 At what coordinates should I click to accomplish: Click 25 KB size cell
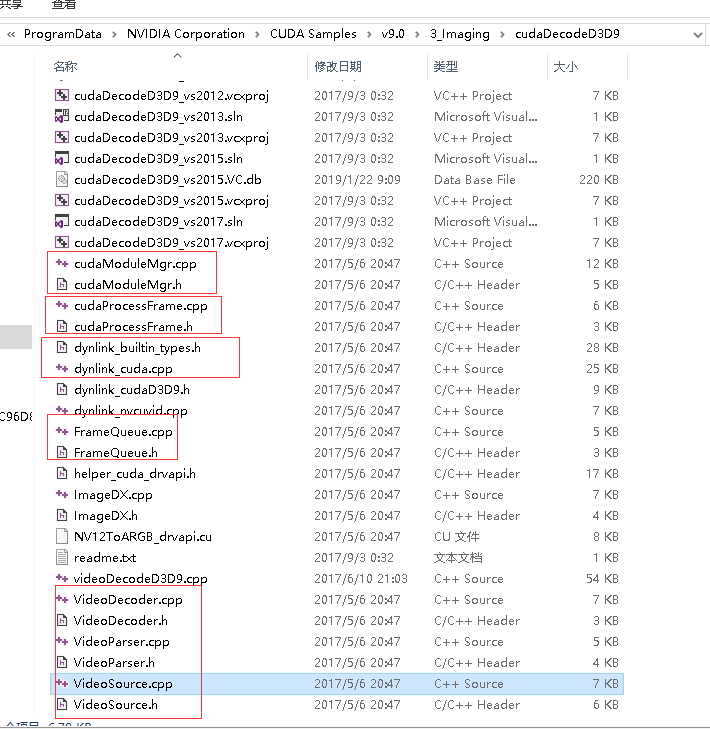[602, 369]
